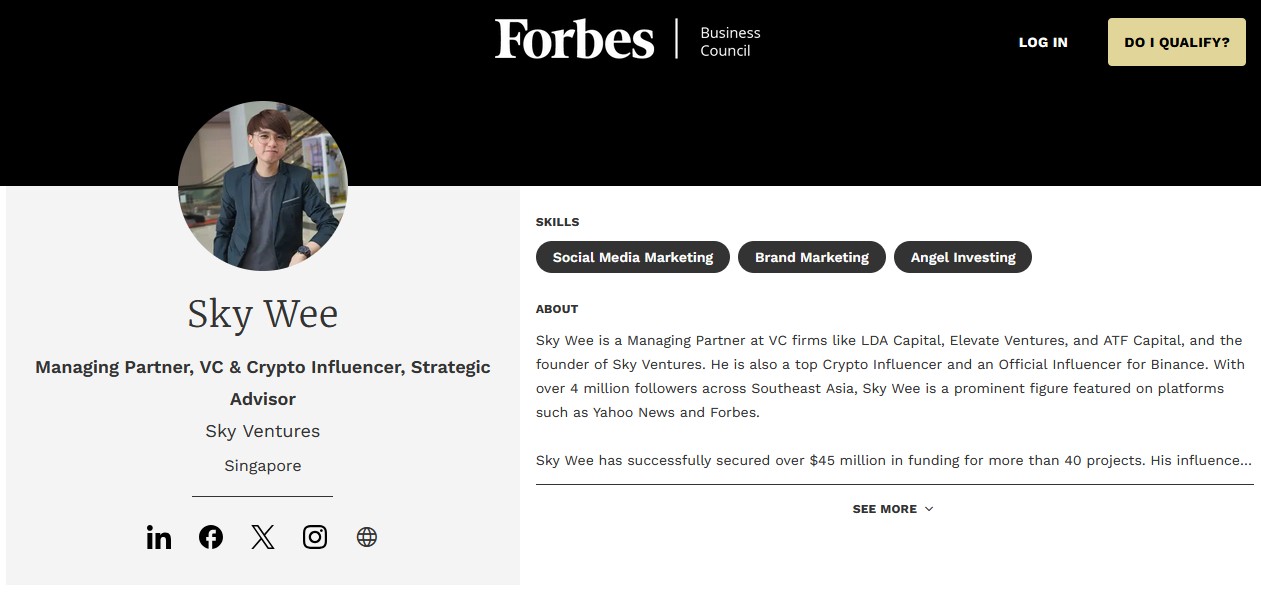Image resolution: width=1261 pixels, height=610 pixels.
Task: Click the chevron next to SEE MORE
Action: coord(928,508)
